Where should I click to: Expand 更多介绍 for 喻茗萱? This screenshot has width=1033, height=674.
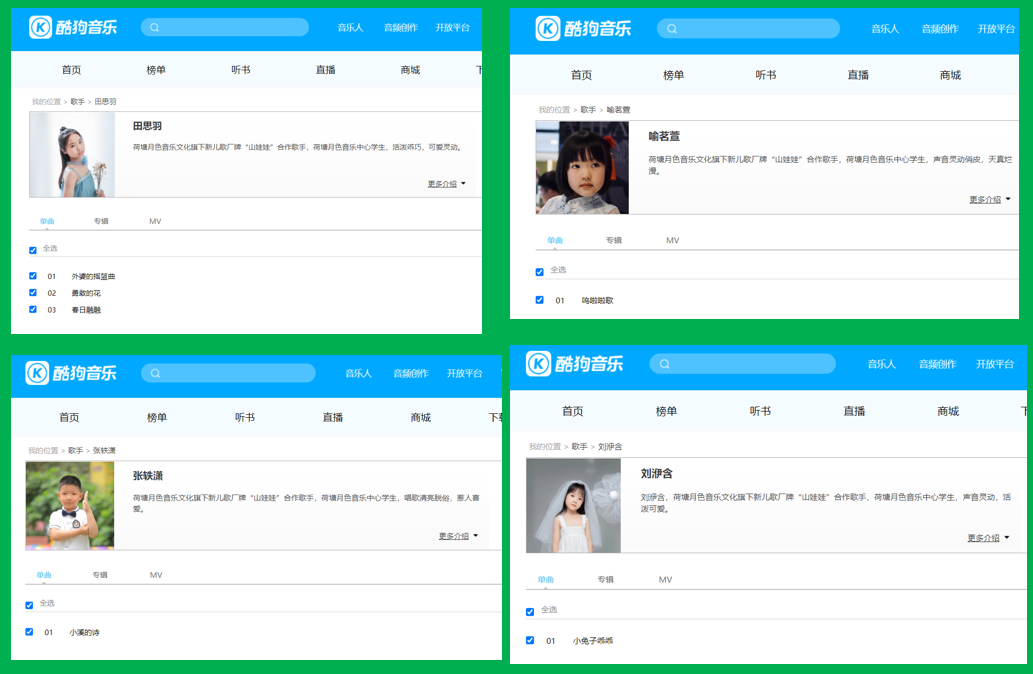990,199
